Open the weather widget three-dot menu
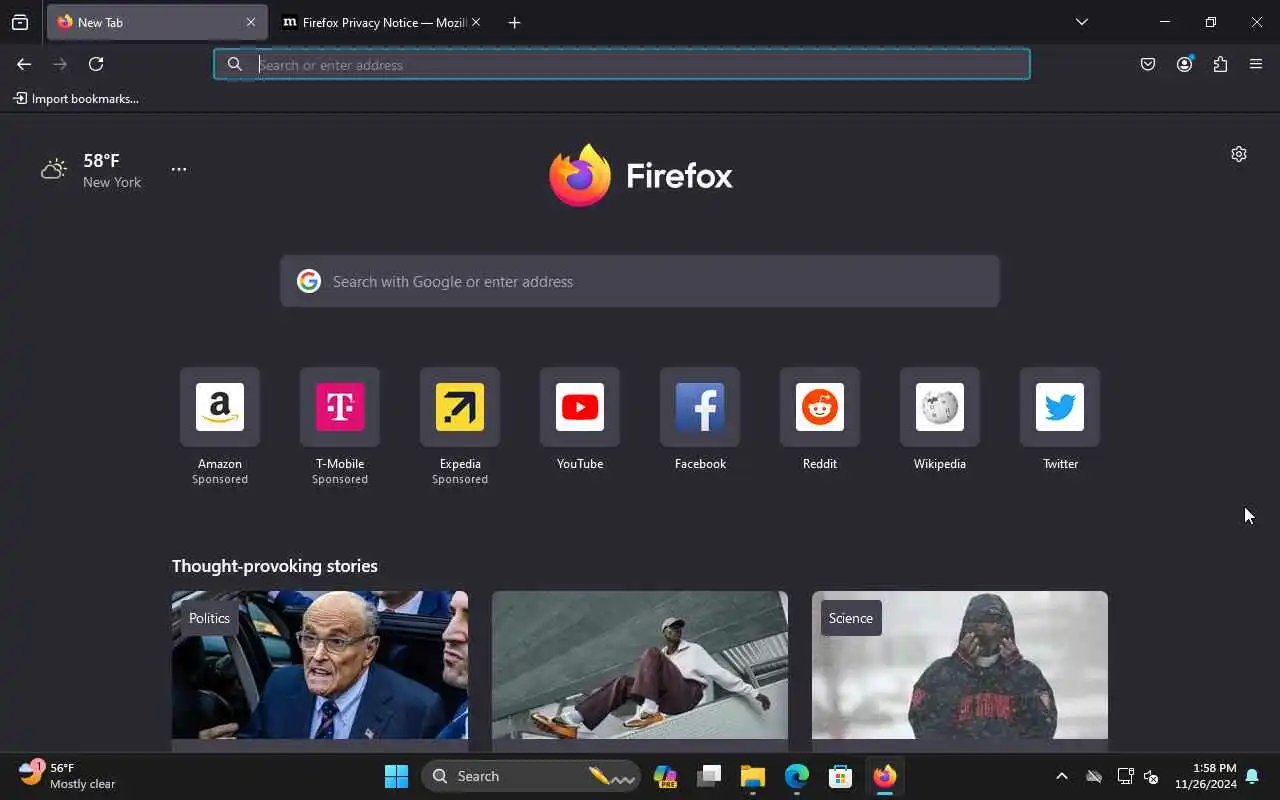This screenshot has width=1280, height=800. tap(179, 169)
